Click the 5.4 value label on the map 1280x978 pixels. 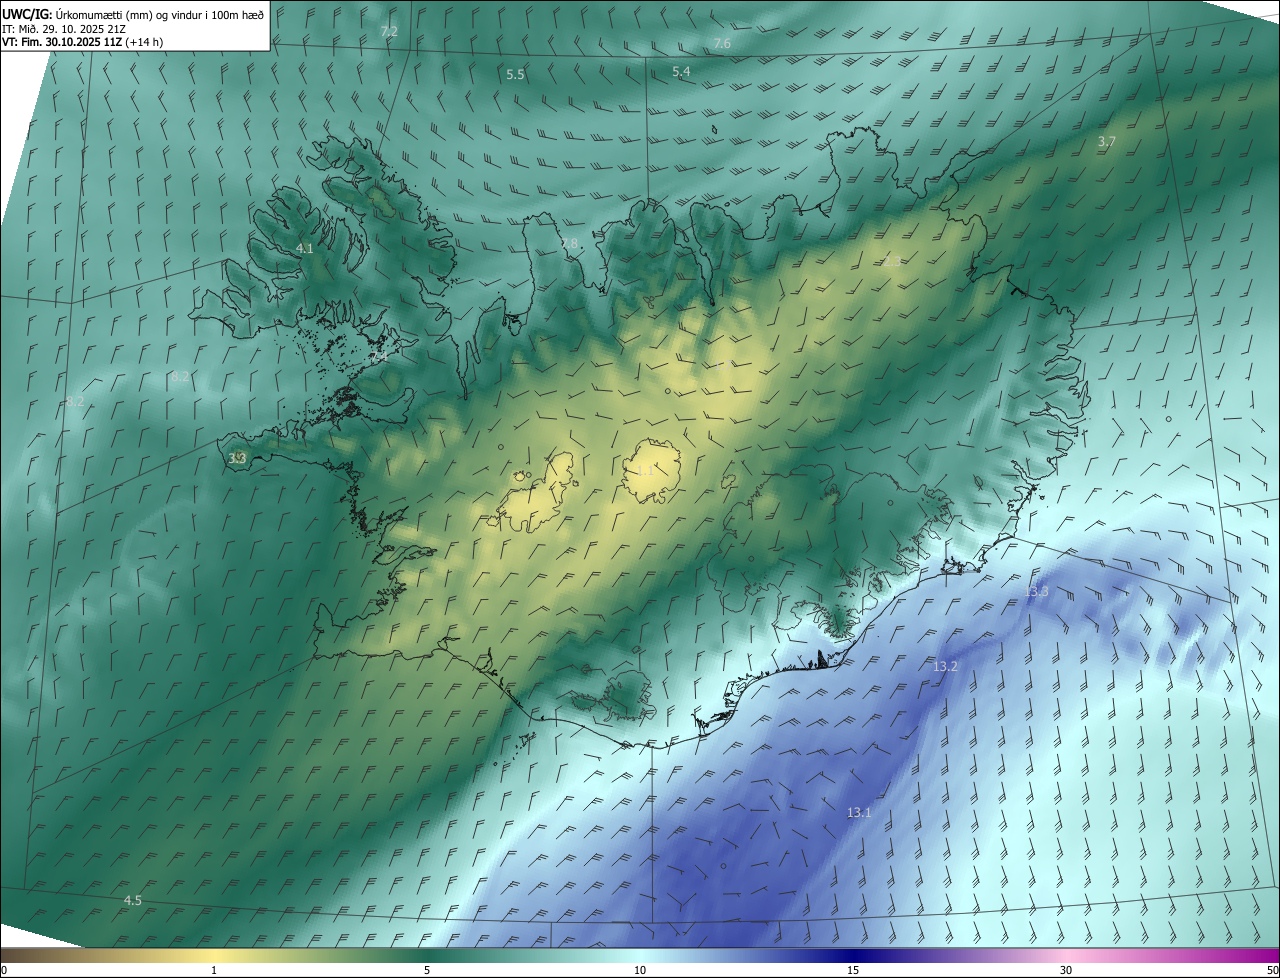[681, 72]
